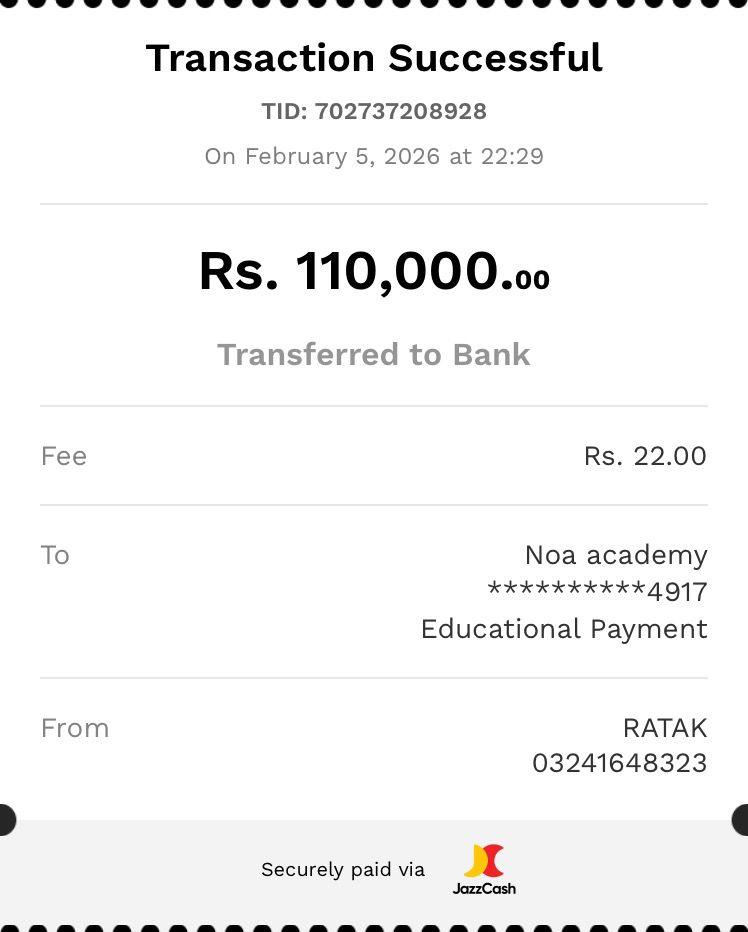This screenshot has height=932, width=748.
Task: Click the small .00 decimal of amount
Action: pos(531,280)
